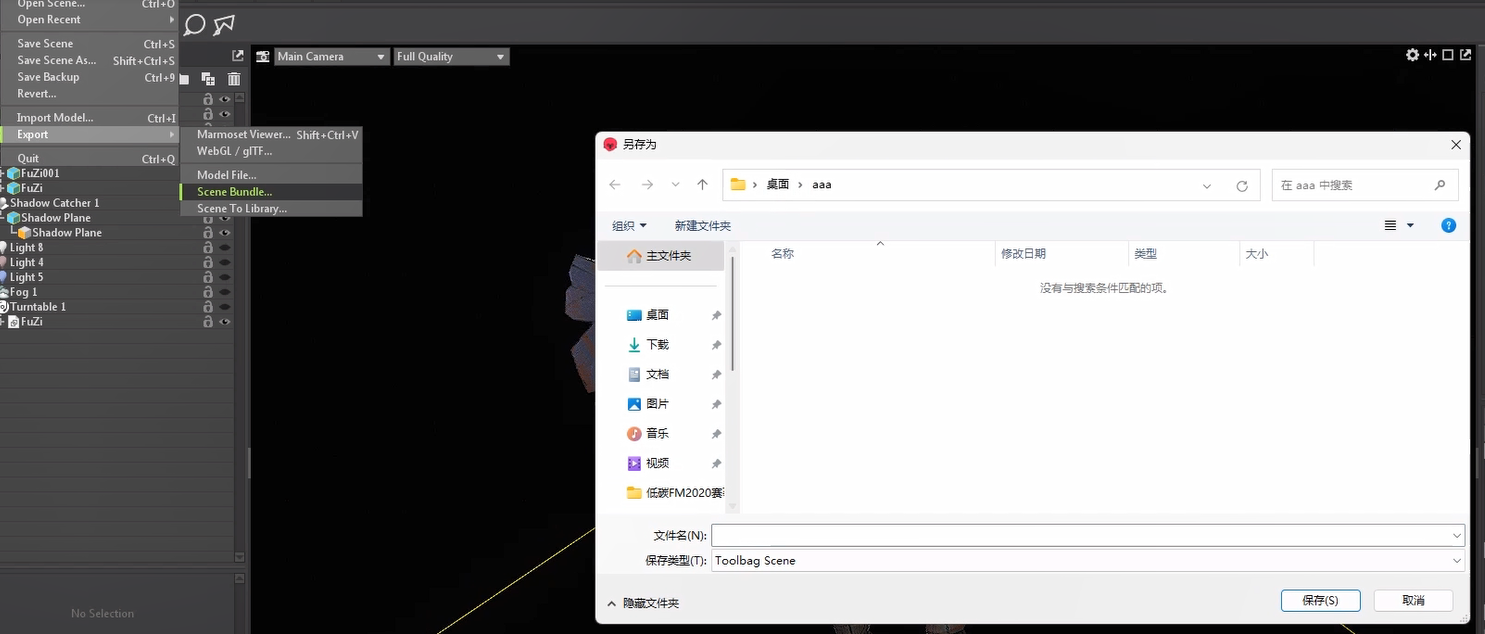Image resolution: width=1485 pixels, height=634 pixels.
Task: Go up one folder level in dialog
Action: pos(702,185)
